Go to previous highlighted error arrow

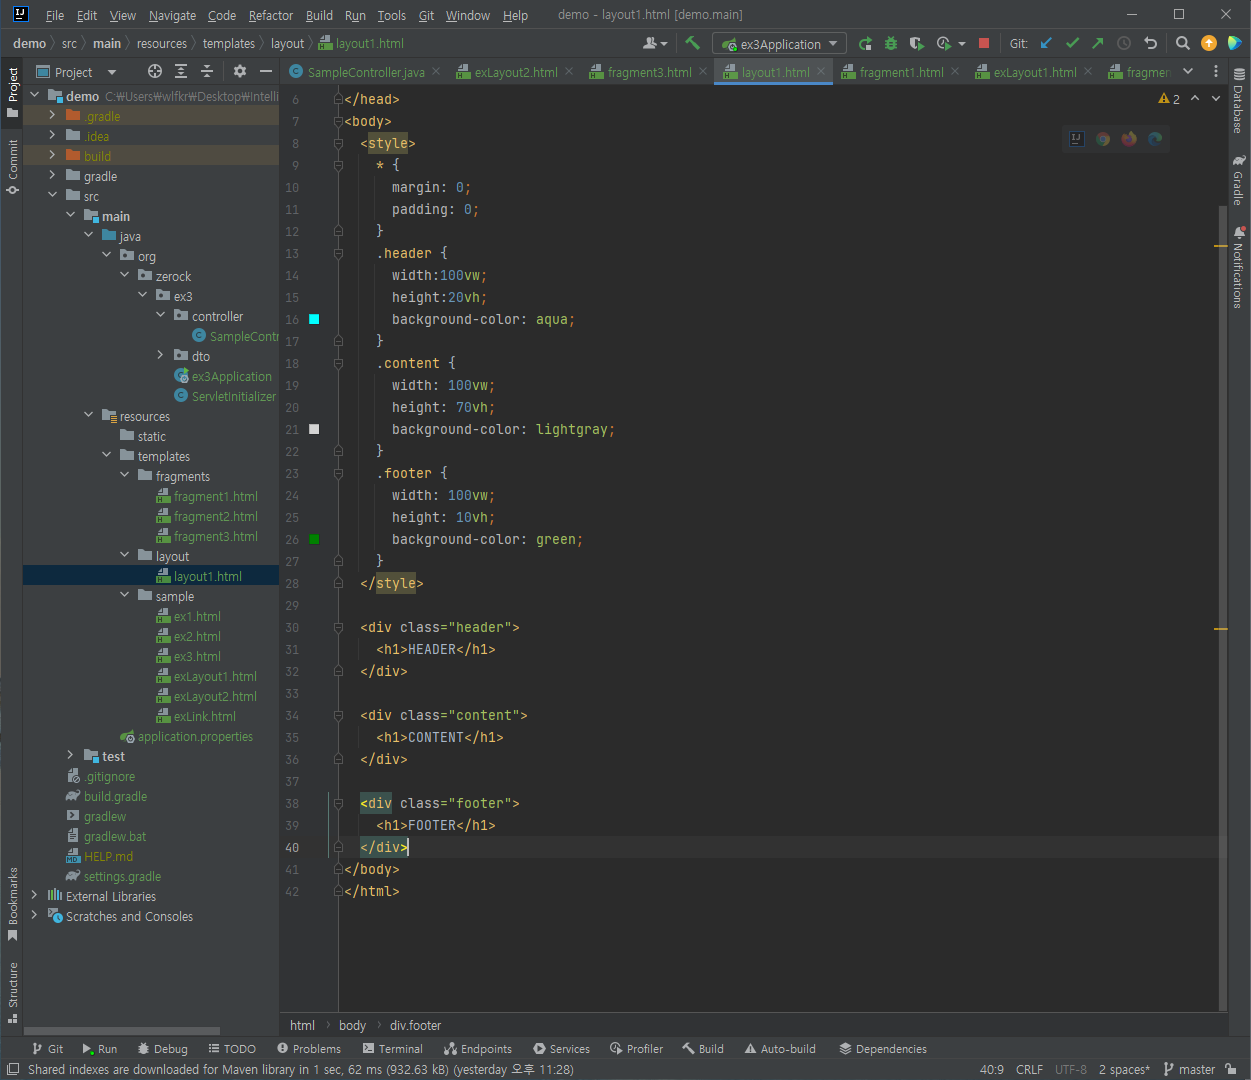tap(1195, 98)
